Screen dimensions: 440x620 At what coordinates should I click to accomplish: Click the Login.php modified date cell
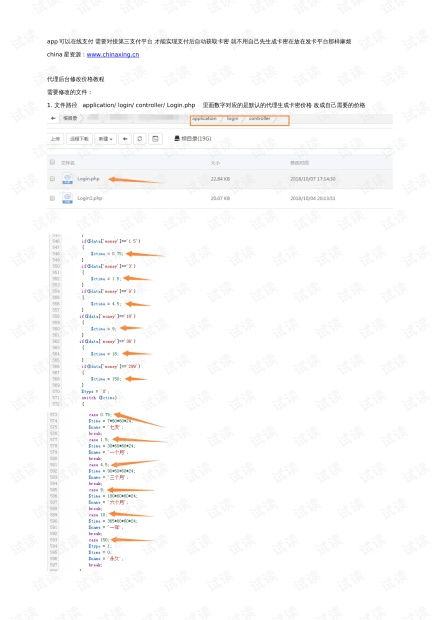coord(313,179)
